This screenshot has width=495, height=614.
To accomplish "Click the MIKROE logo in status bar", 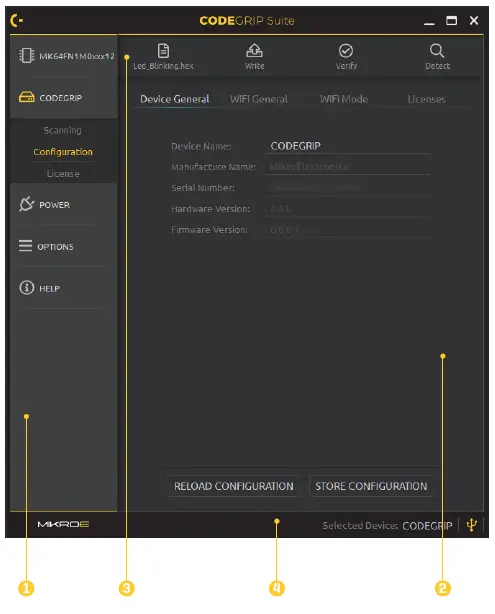I will coord(63,524).
